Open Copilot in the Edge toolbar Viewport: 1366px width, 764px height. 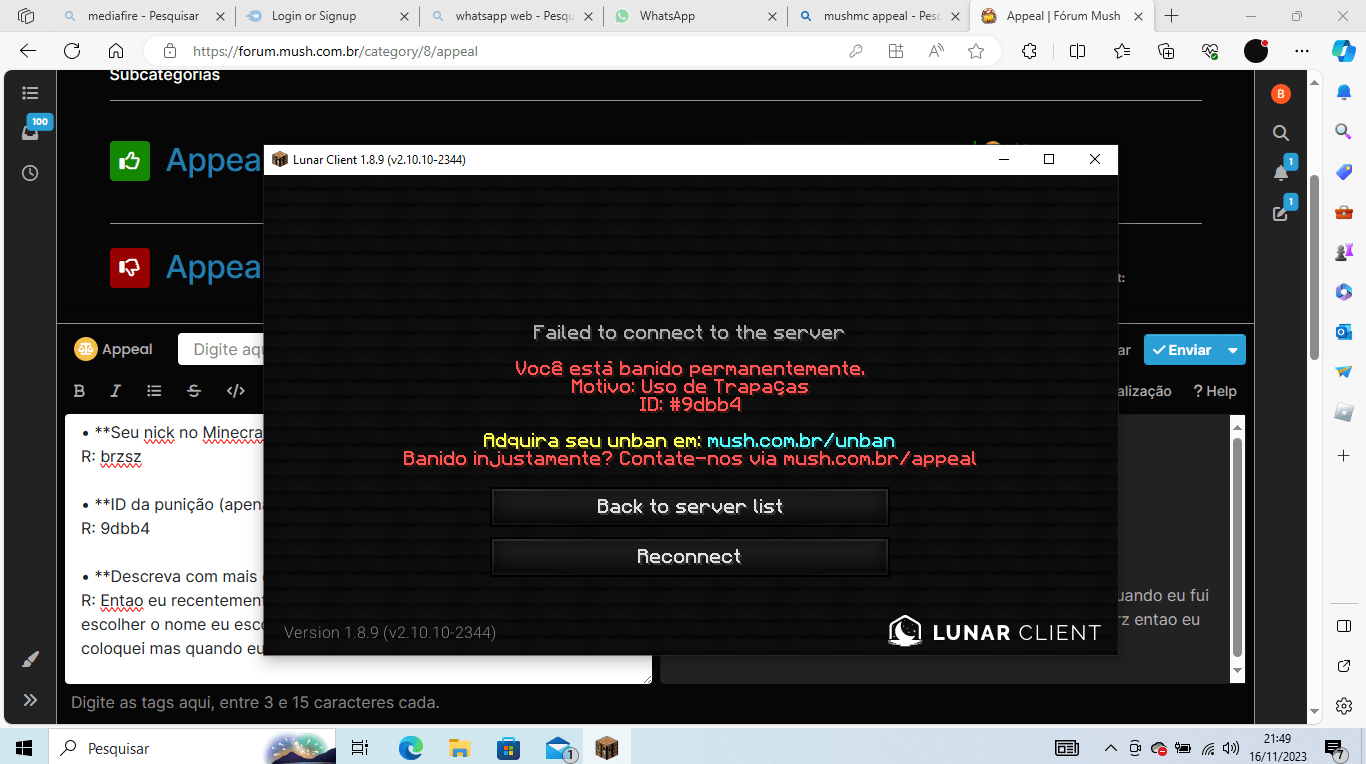[x=1343, y=51]
